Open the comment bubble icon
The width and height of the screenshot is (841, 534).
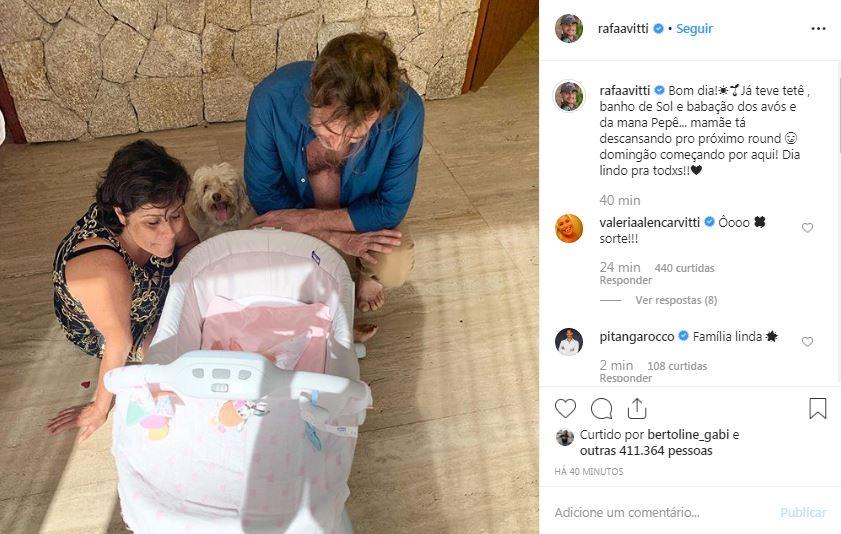click(x=601, y=408)
